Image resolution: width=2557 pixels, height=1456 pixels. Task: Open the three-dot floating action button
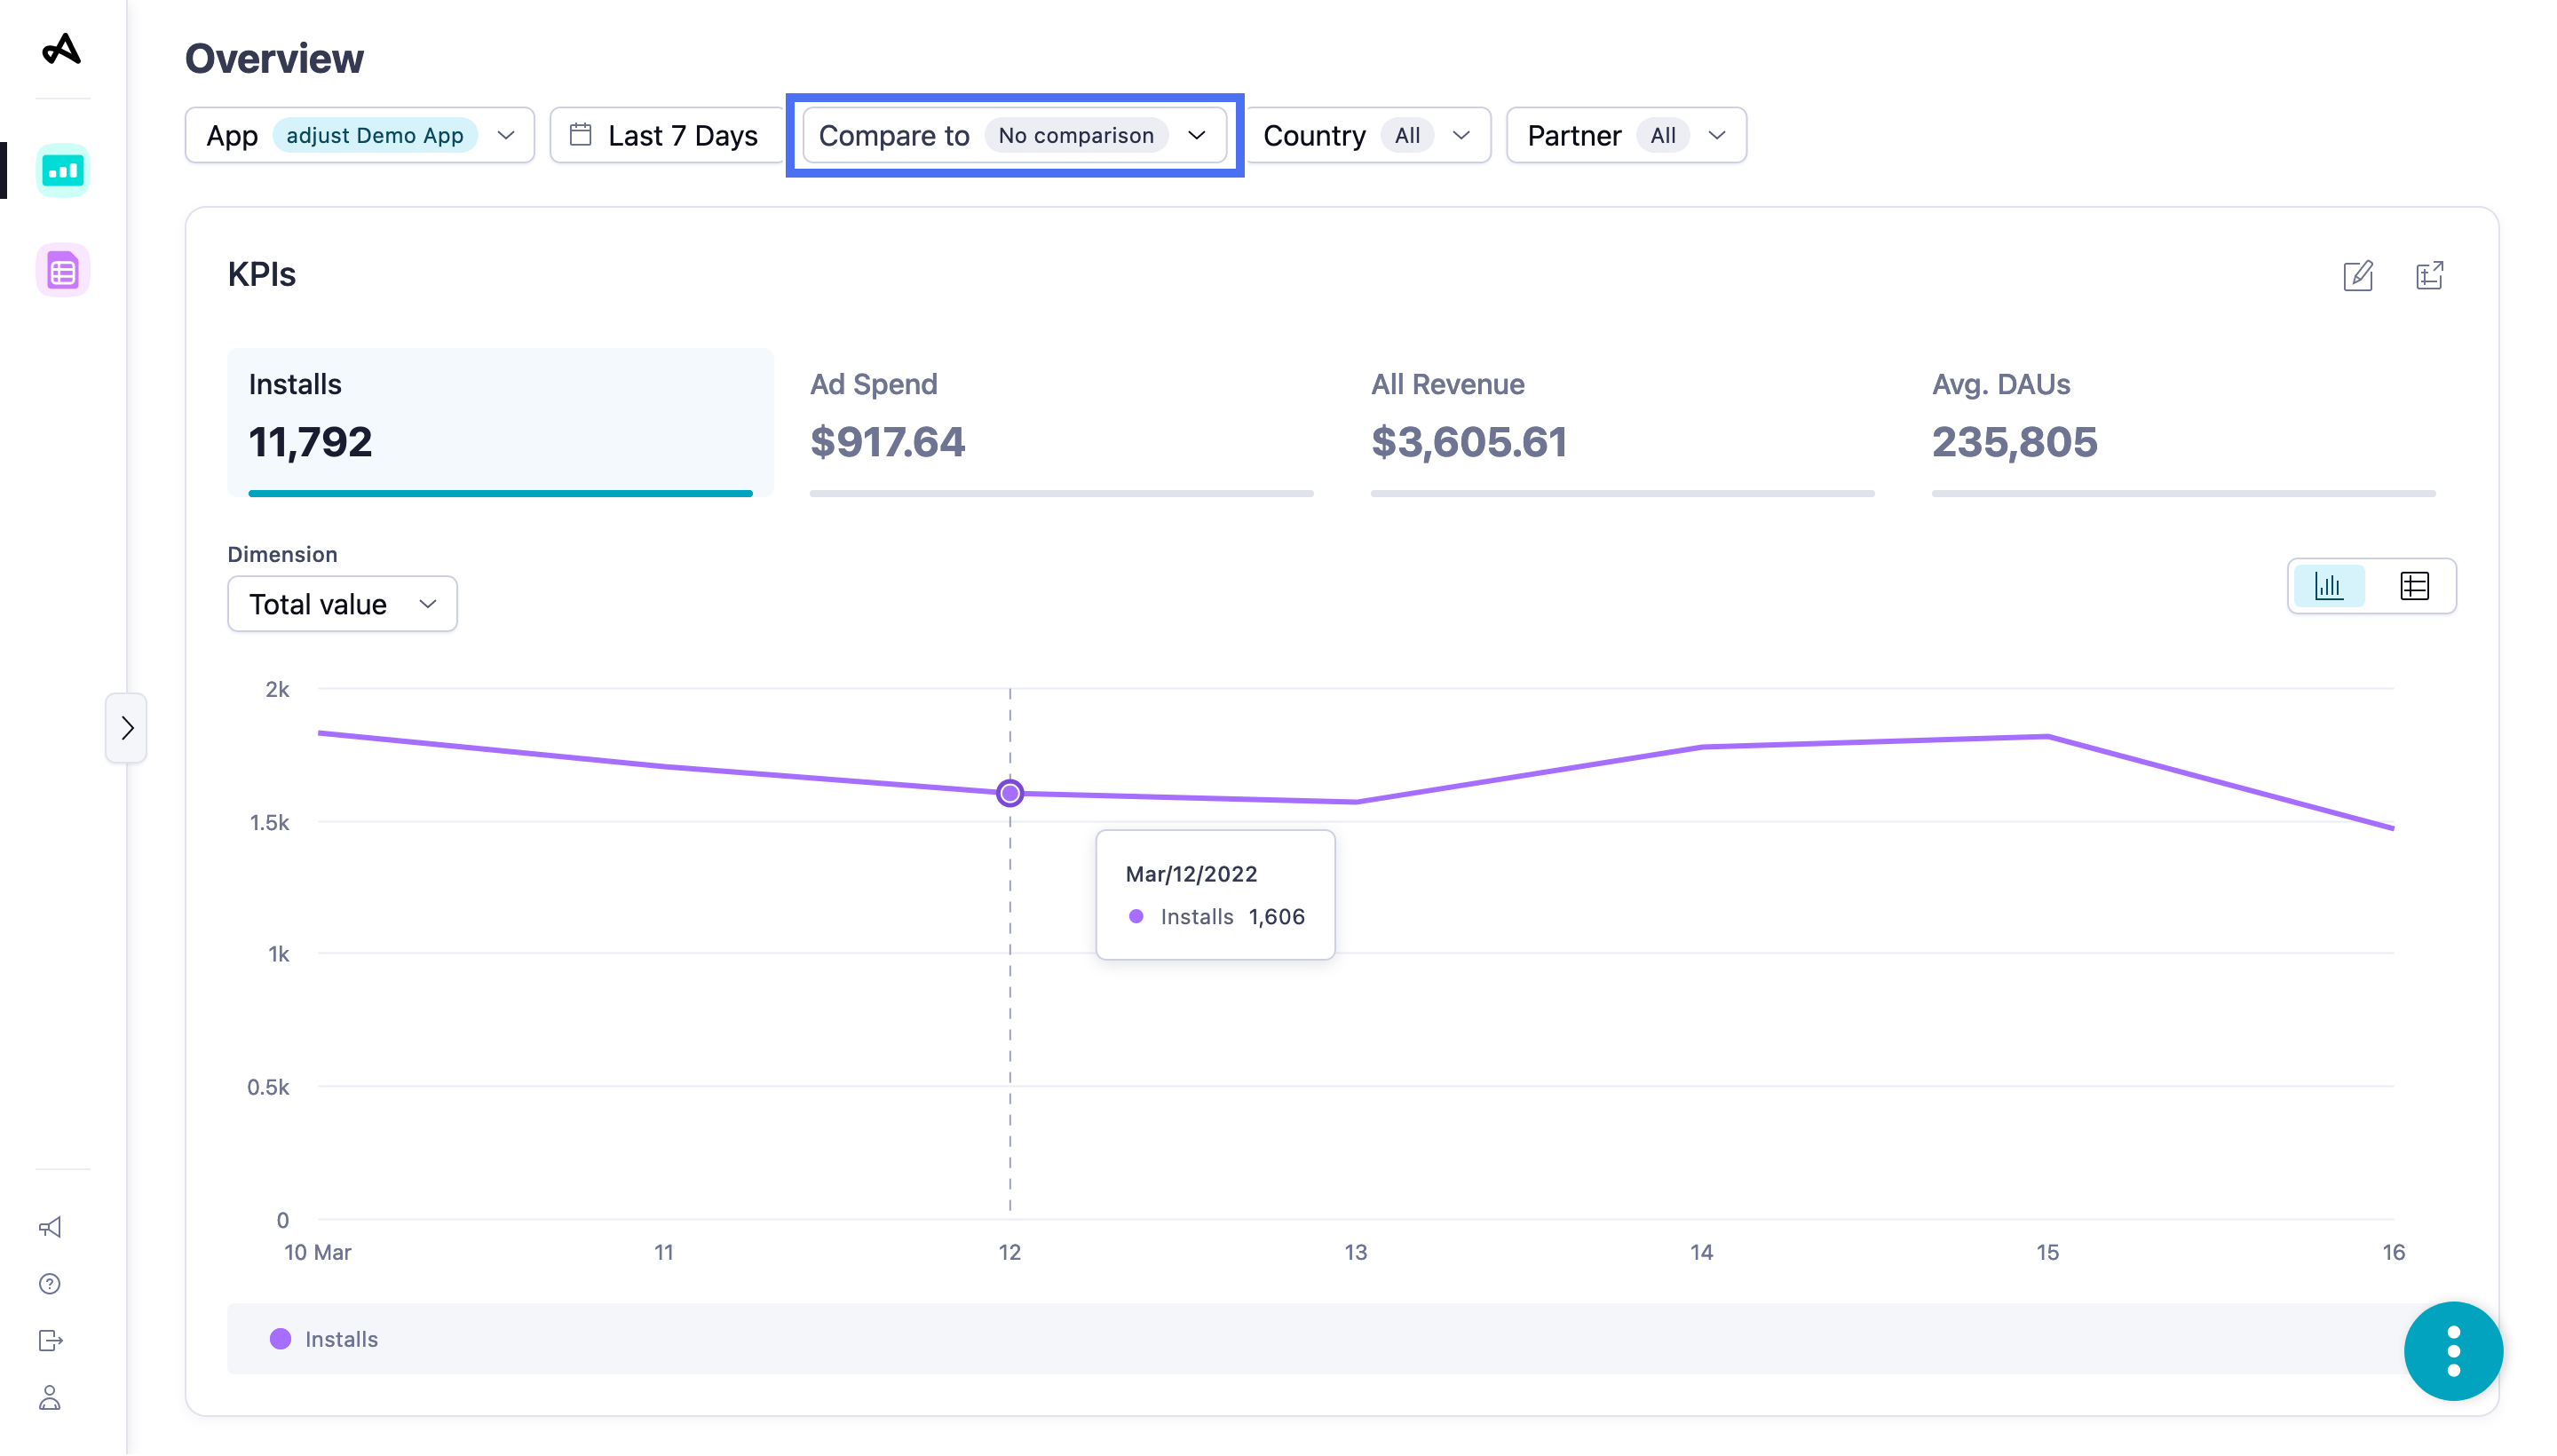tap(2453, 1352)
